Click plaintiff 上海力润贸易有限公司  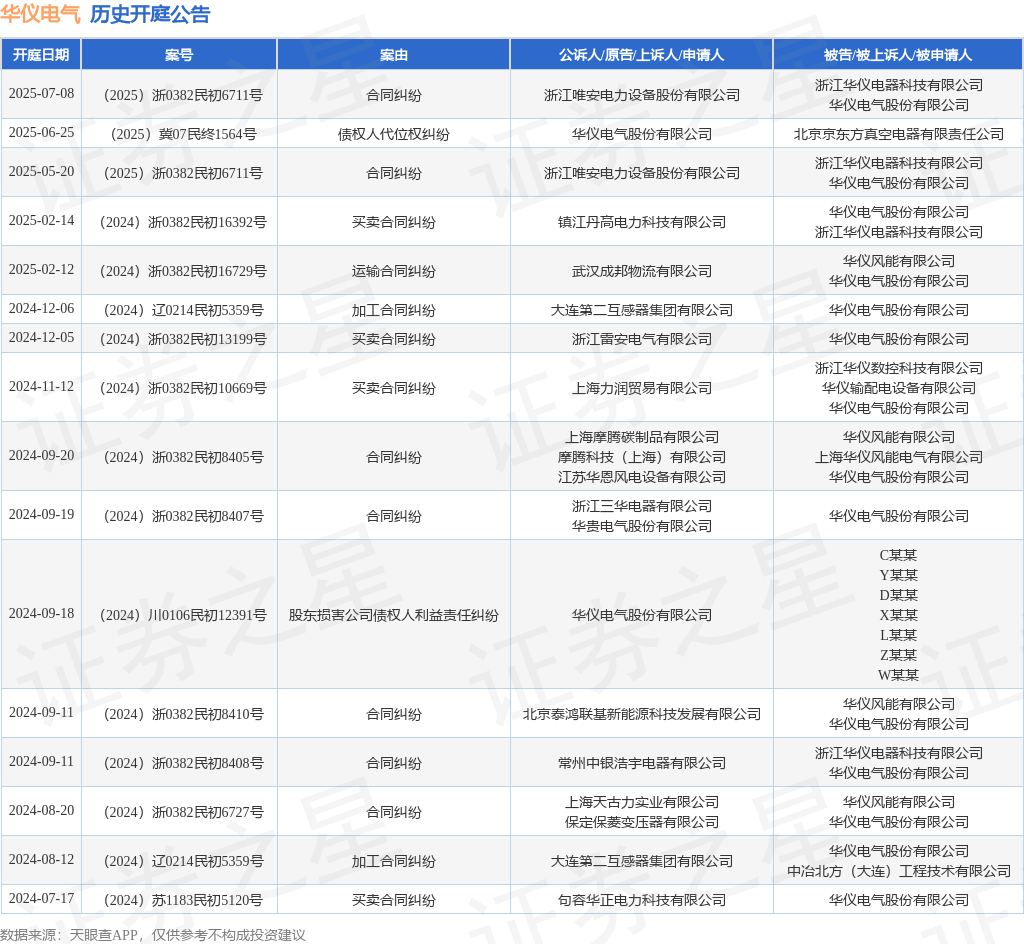(x=641, y=388)
